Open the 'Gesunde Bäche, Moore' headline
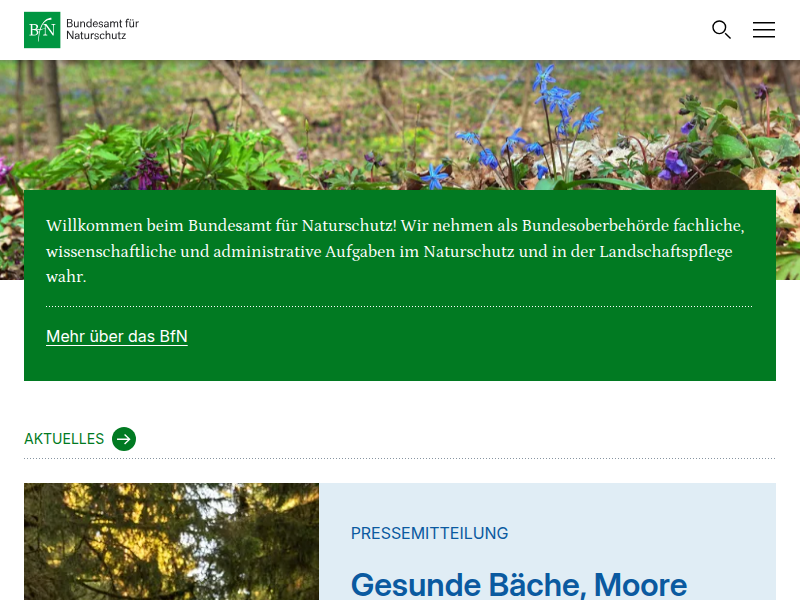The width and height of the screenshot is (800, 600). tap(519, 584)
